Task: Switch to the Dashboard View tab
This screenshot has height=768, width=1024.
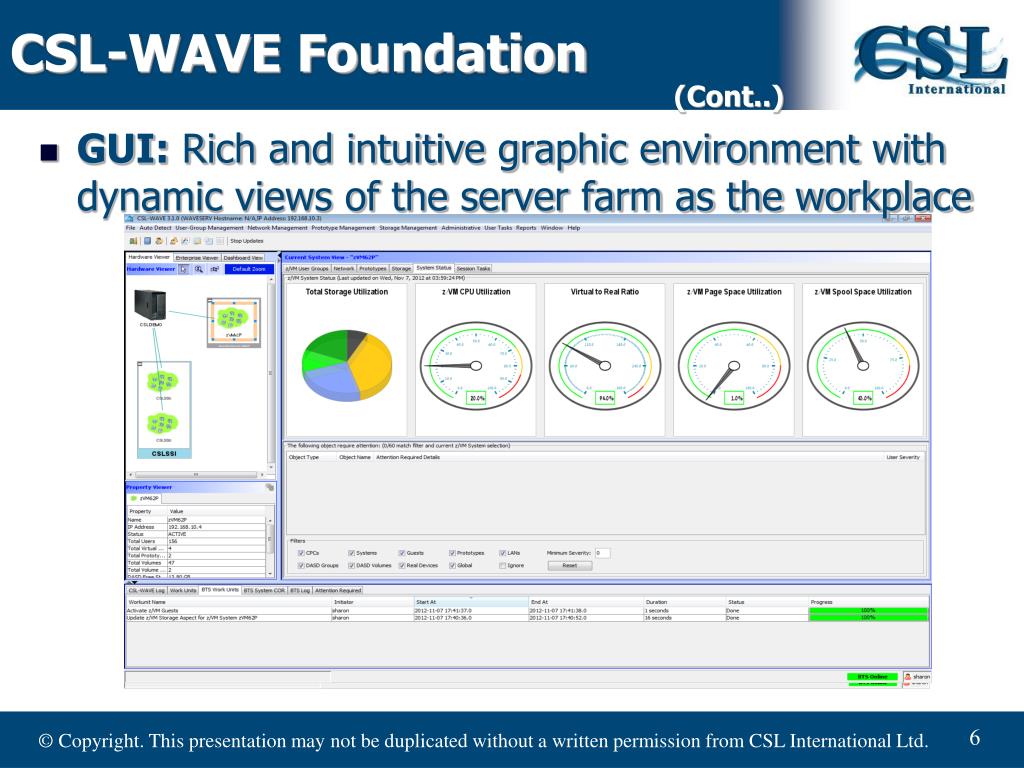Action: (243, 258)
